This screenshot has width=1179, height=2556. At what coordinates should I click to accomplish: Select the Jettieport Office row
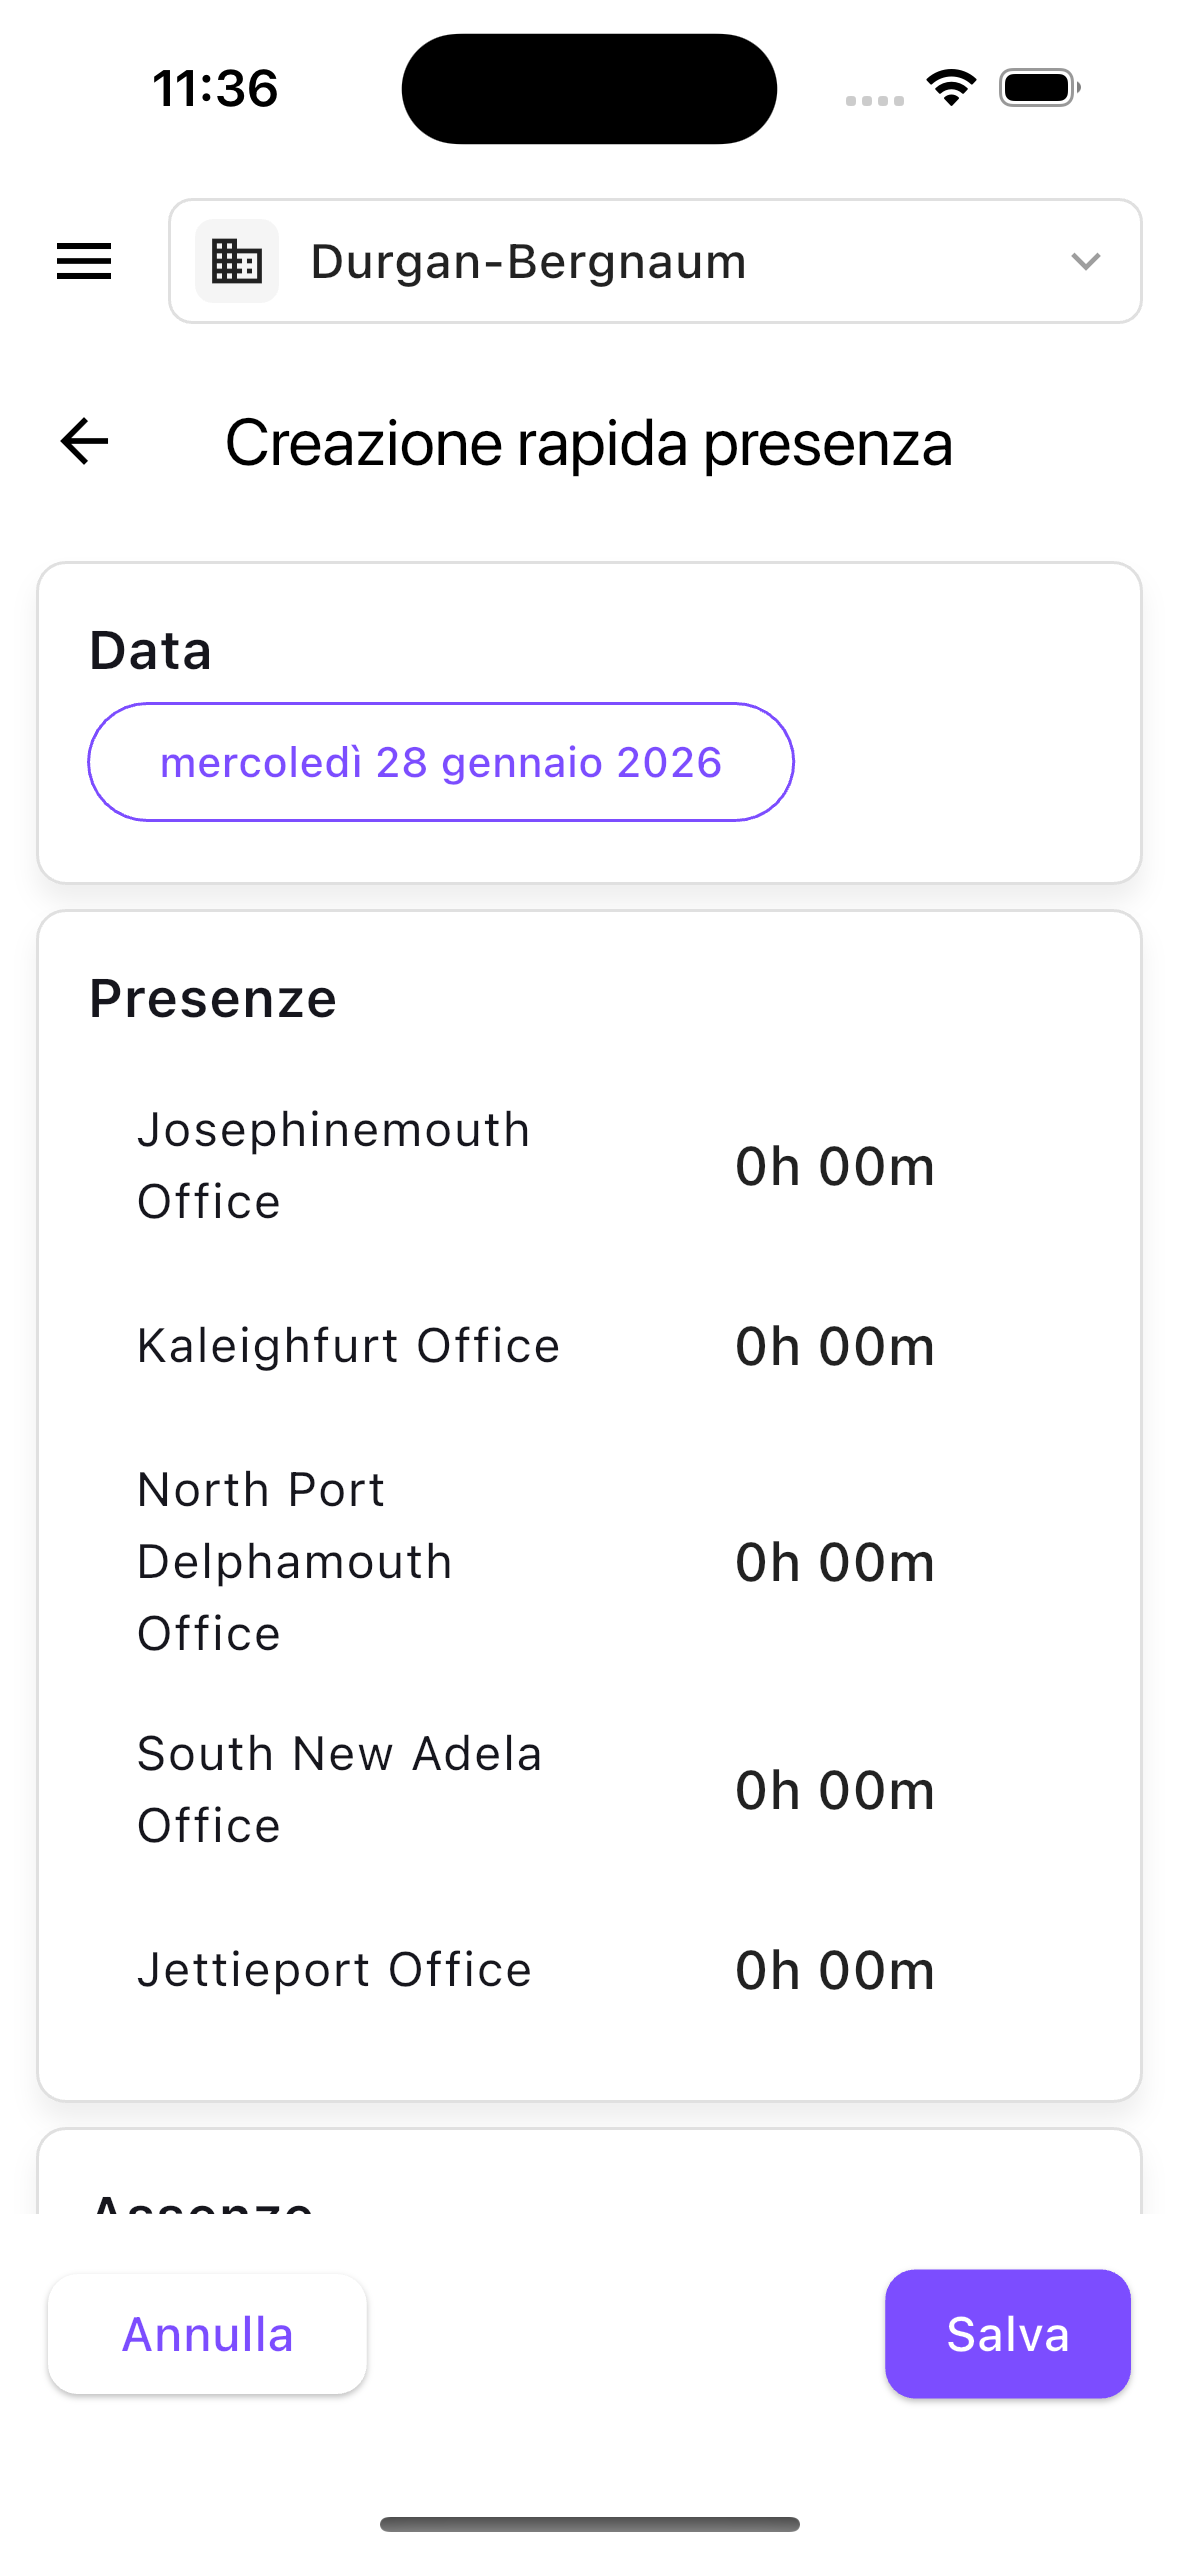pyautogui.click(x=334, y=1970)
